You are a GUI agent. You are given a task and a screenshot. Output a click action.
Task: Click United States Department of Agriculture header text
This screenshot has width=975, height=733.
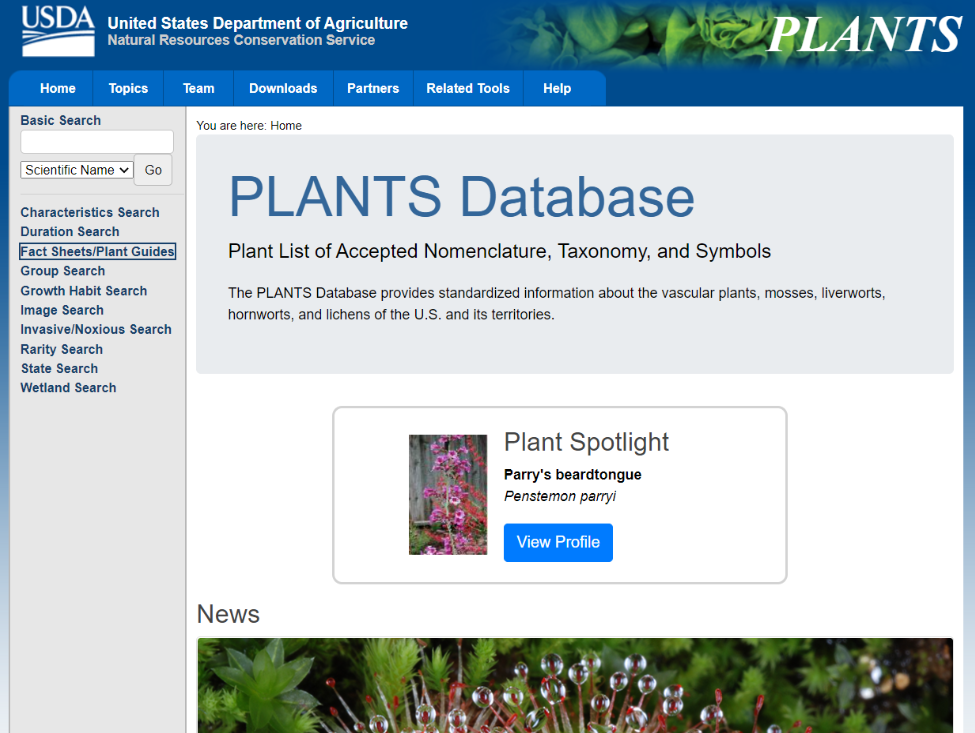257,23
